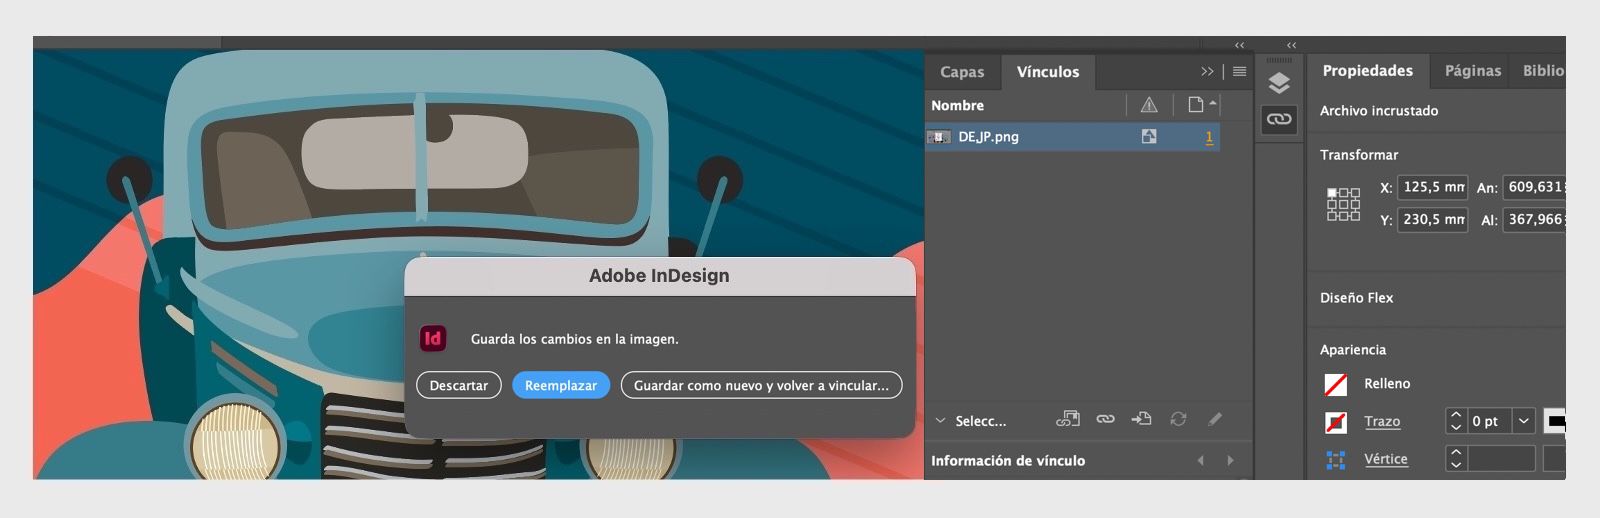Screen dimensions: 1600x518
Task: Collapse the icon dock with double arrows
Action: 1291,45
